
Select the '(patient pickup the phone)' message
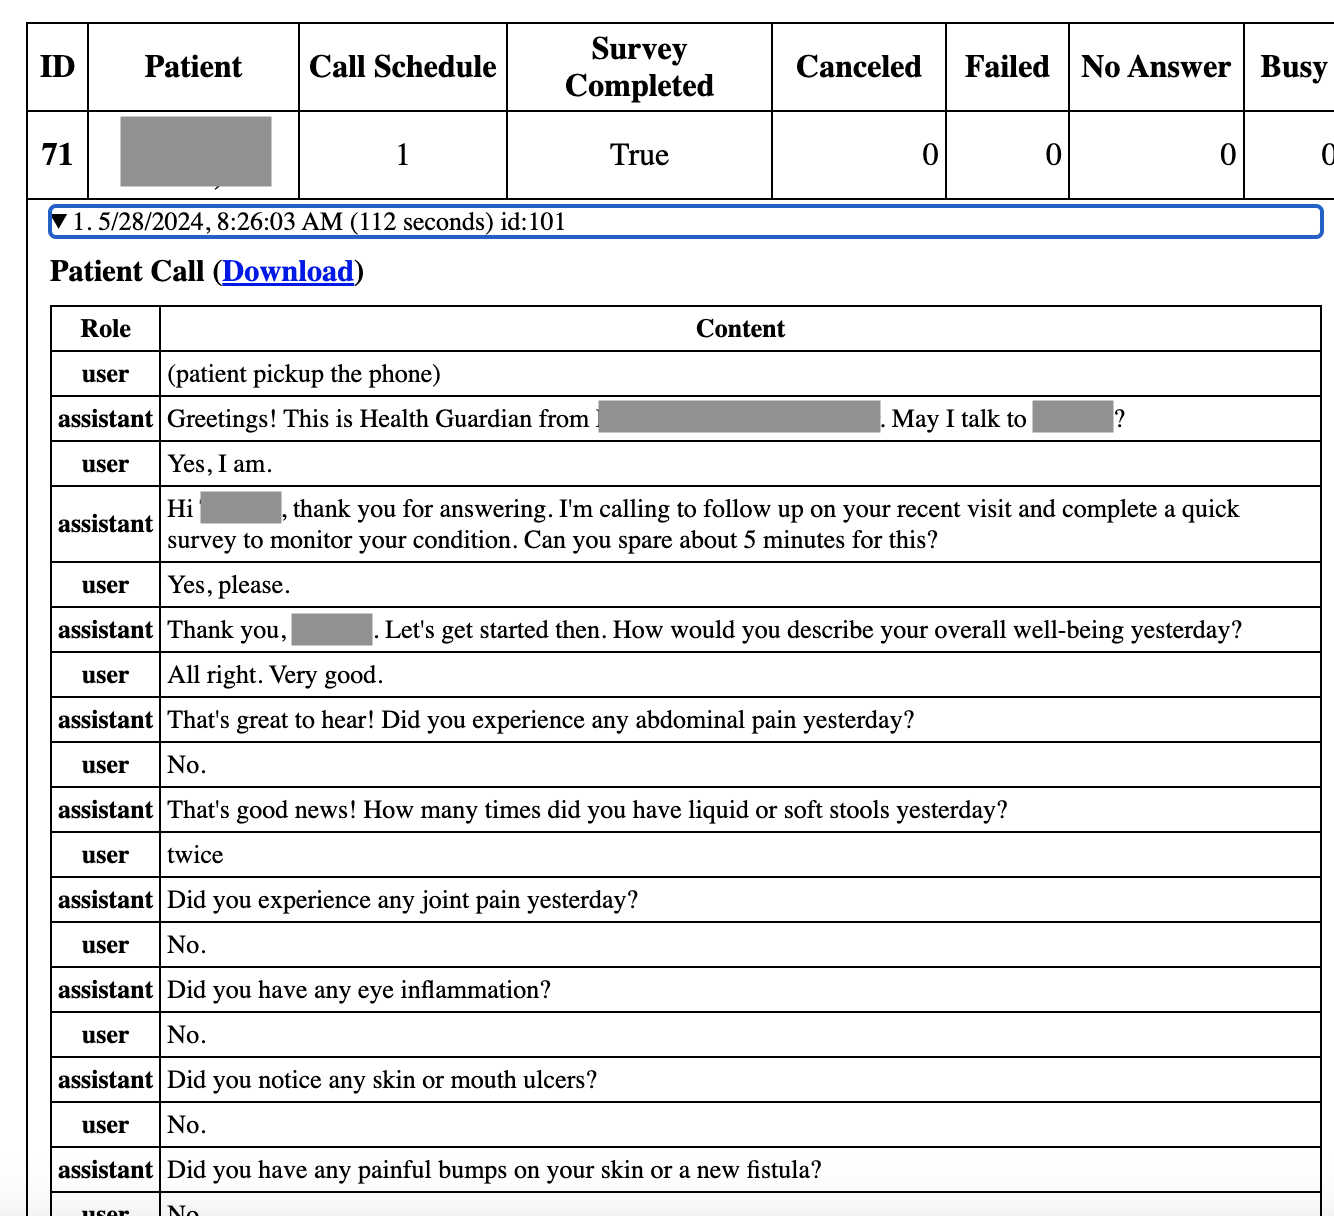click(741, 374)
